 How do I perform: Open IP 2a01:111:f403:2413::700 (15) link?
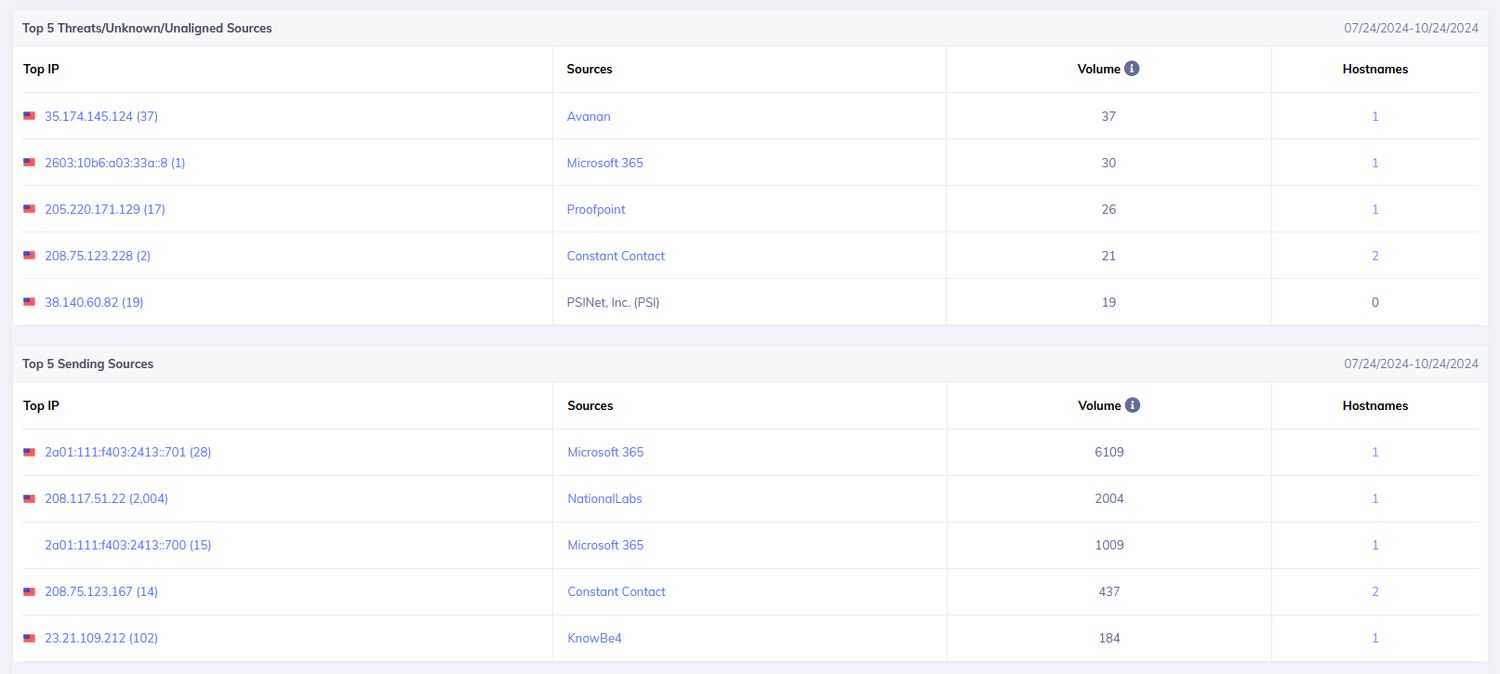(x=128, y=545)
